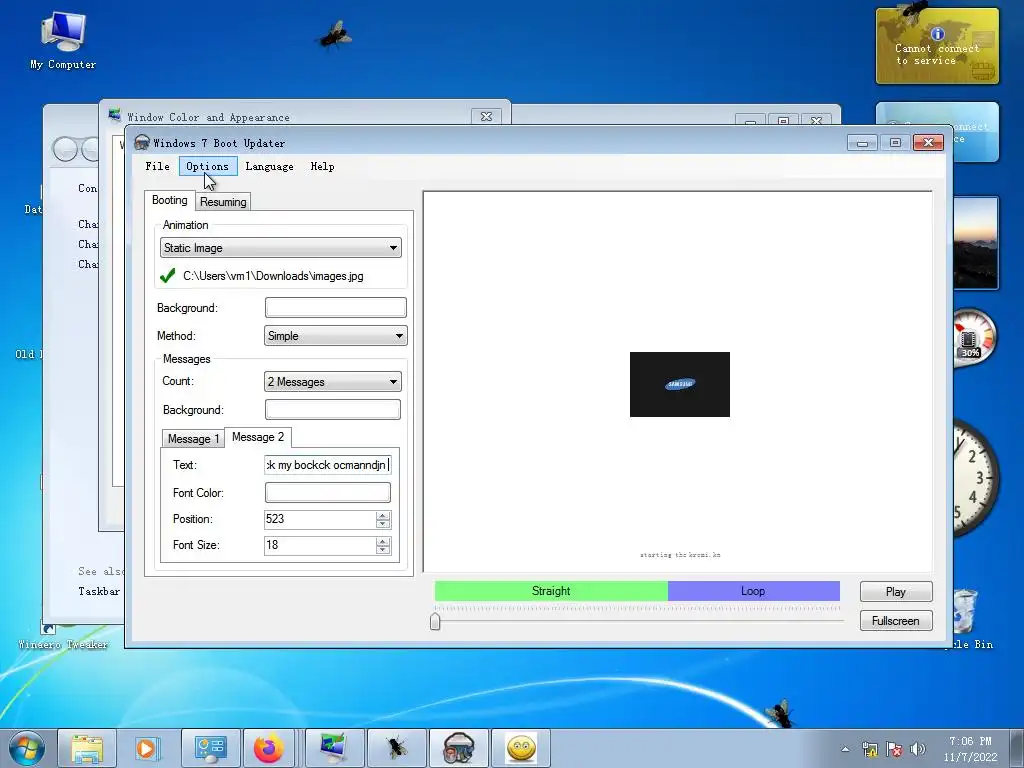The width and height of the screenshot is (1024, 768).
Task: Click the volume speaker tray icon
Action: click(918, 749)
